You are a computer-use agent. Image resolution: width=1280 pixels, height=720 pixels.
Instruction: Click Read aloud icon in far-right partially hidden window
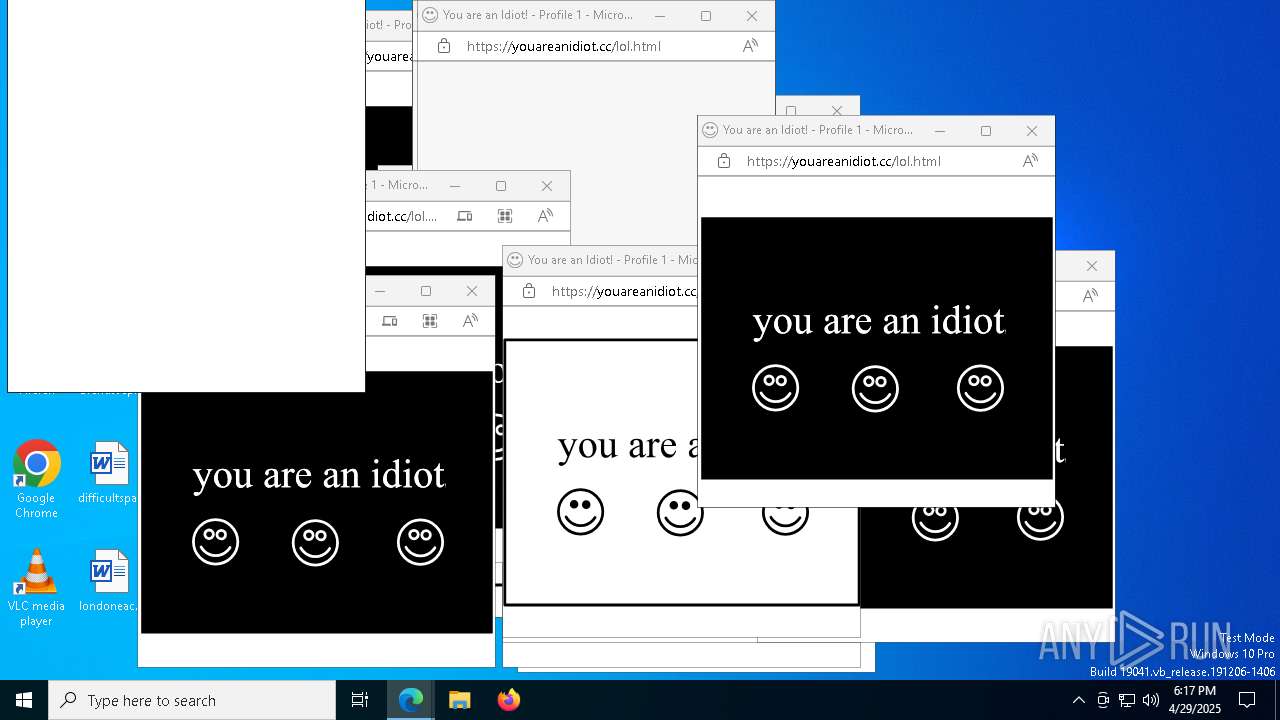pyautogui.click(x=1090, y=296)
